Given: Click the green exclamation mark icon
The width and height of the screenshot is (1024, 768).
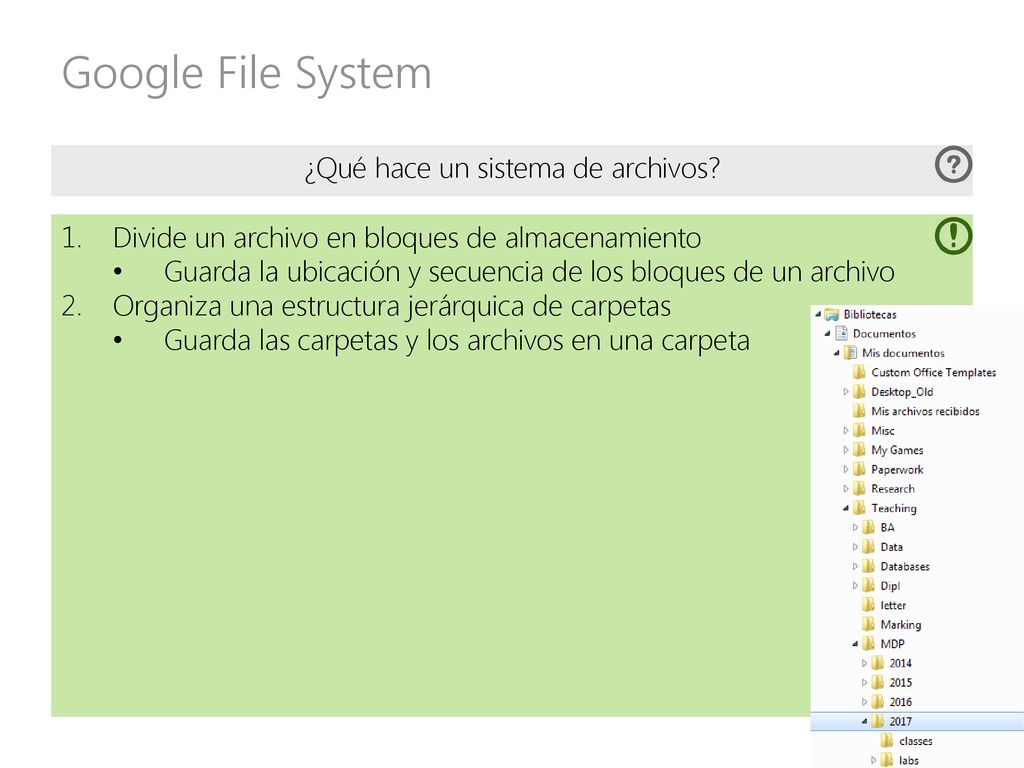Looking at the screenshot, I should tap(953, 236).
